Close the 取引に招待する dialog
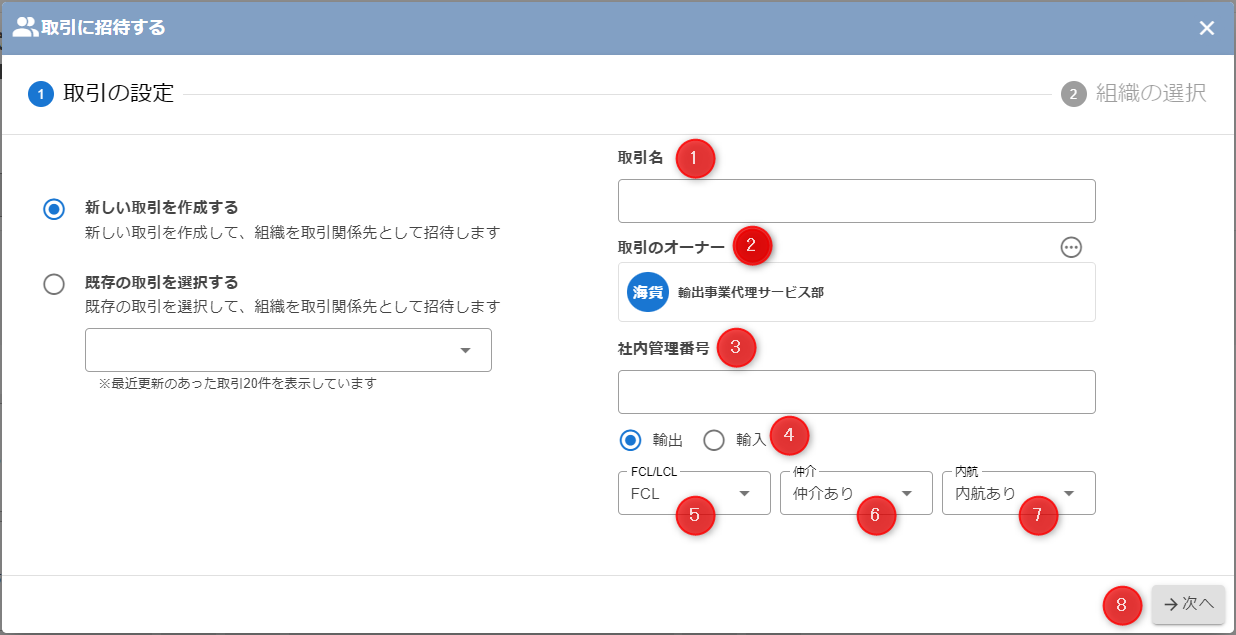This screenshot has width=1236, height=635. click(x=1207, y=28)
